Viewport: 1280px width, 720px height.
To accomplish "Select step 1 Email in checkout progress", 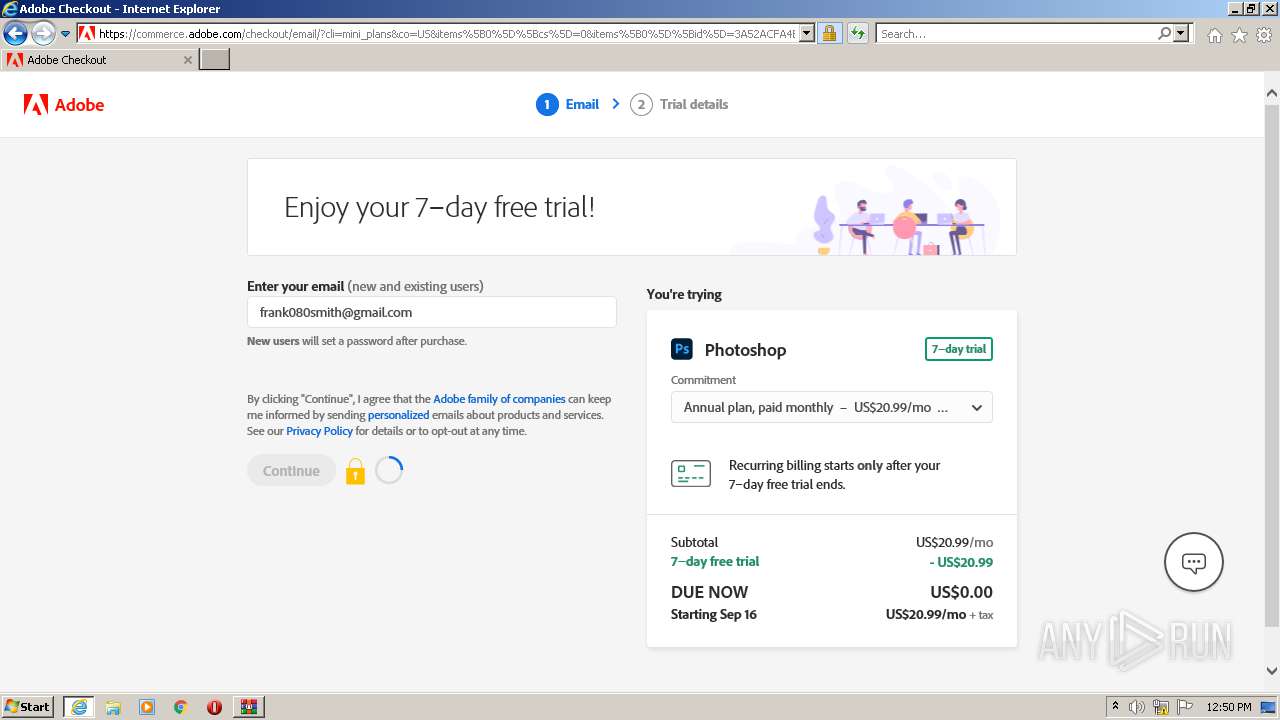I will pyautogui.click(x=567, y=104).
